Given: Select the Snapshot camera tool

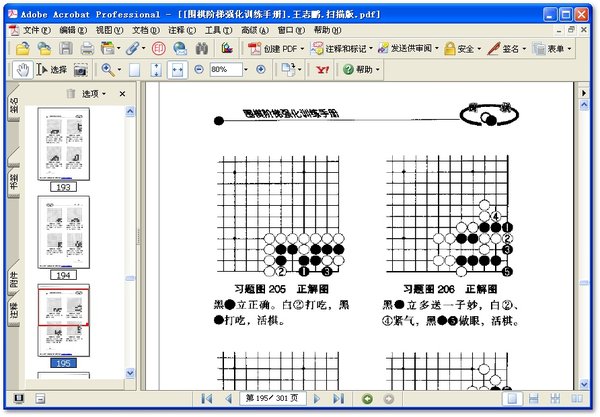Looking at the screenshot, I should pyautogui.click(x=80, y=70).
